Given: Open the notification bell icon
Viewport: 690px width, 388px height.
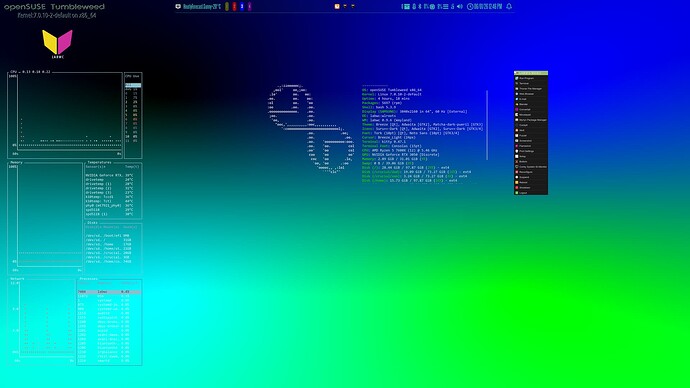Looking at the screenshot, I should click(509, 7).
